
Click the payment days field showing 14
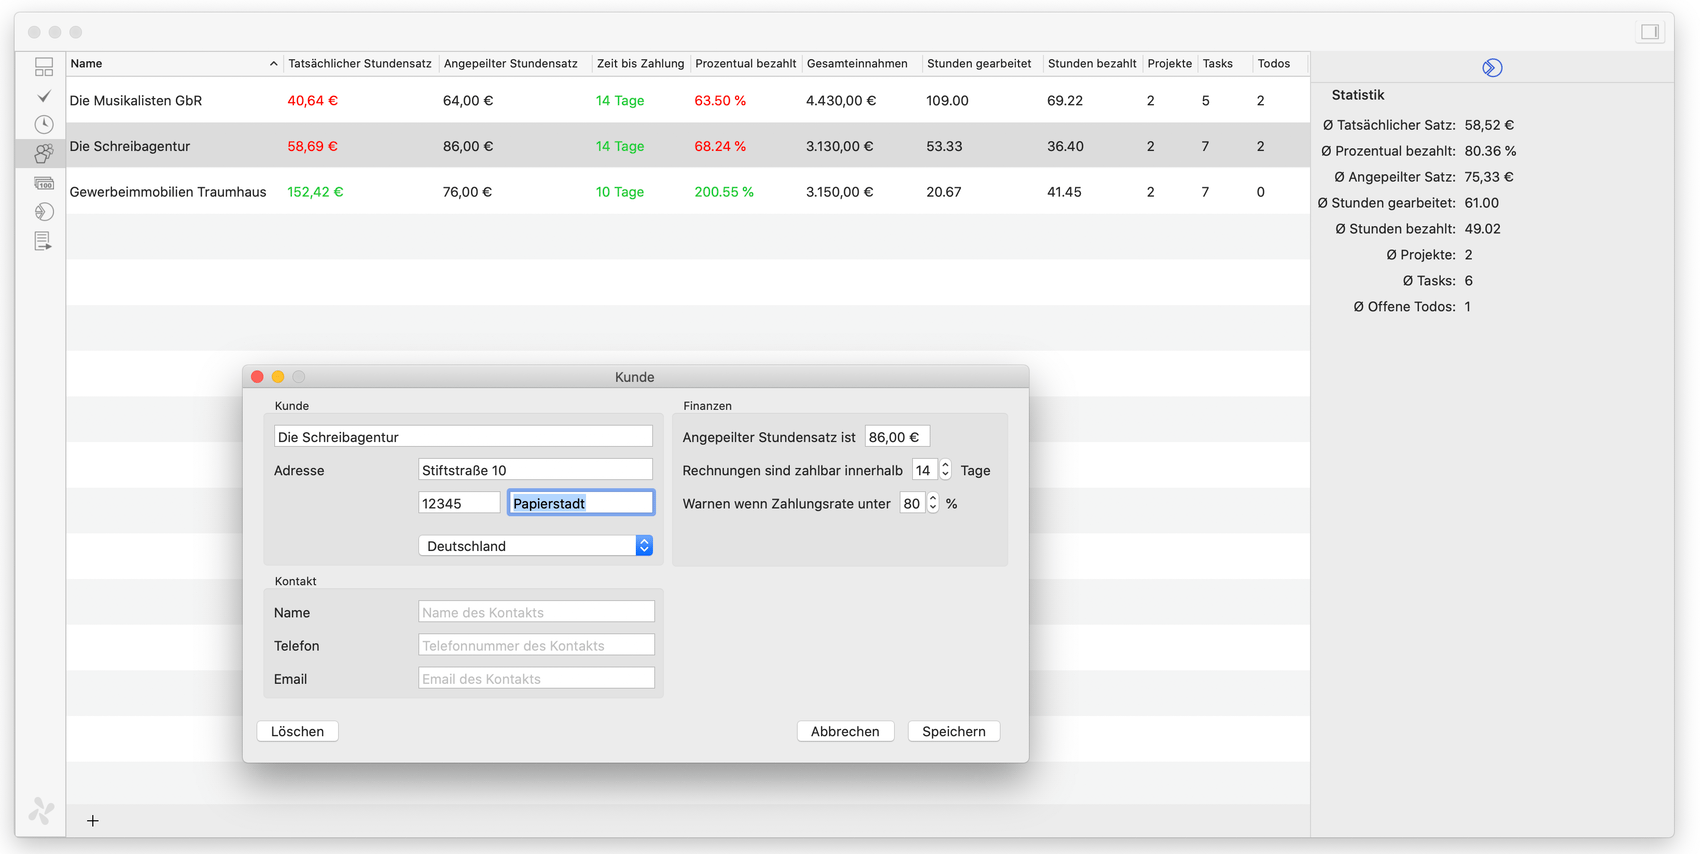925,470
